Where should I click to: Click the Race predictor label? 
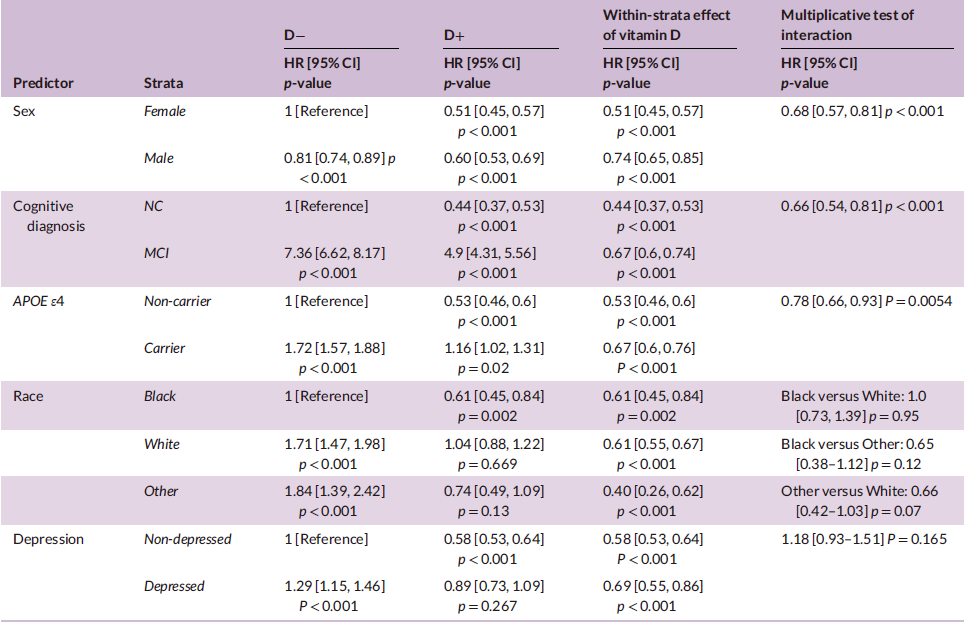click(28, 396)
